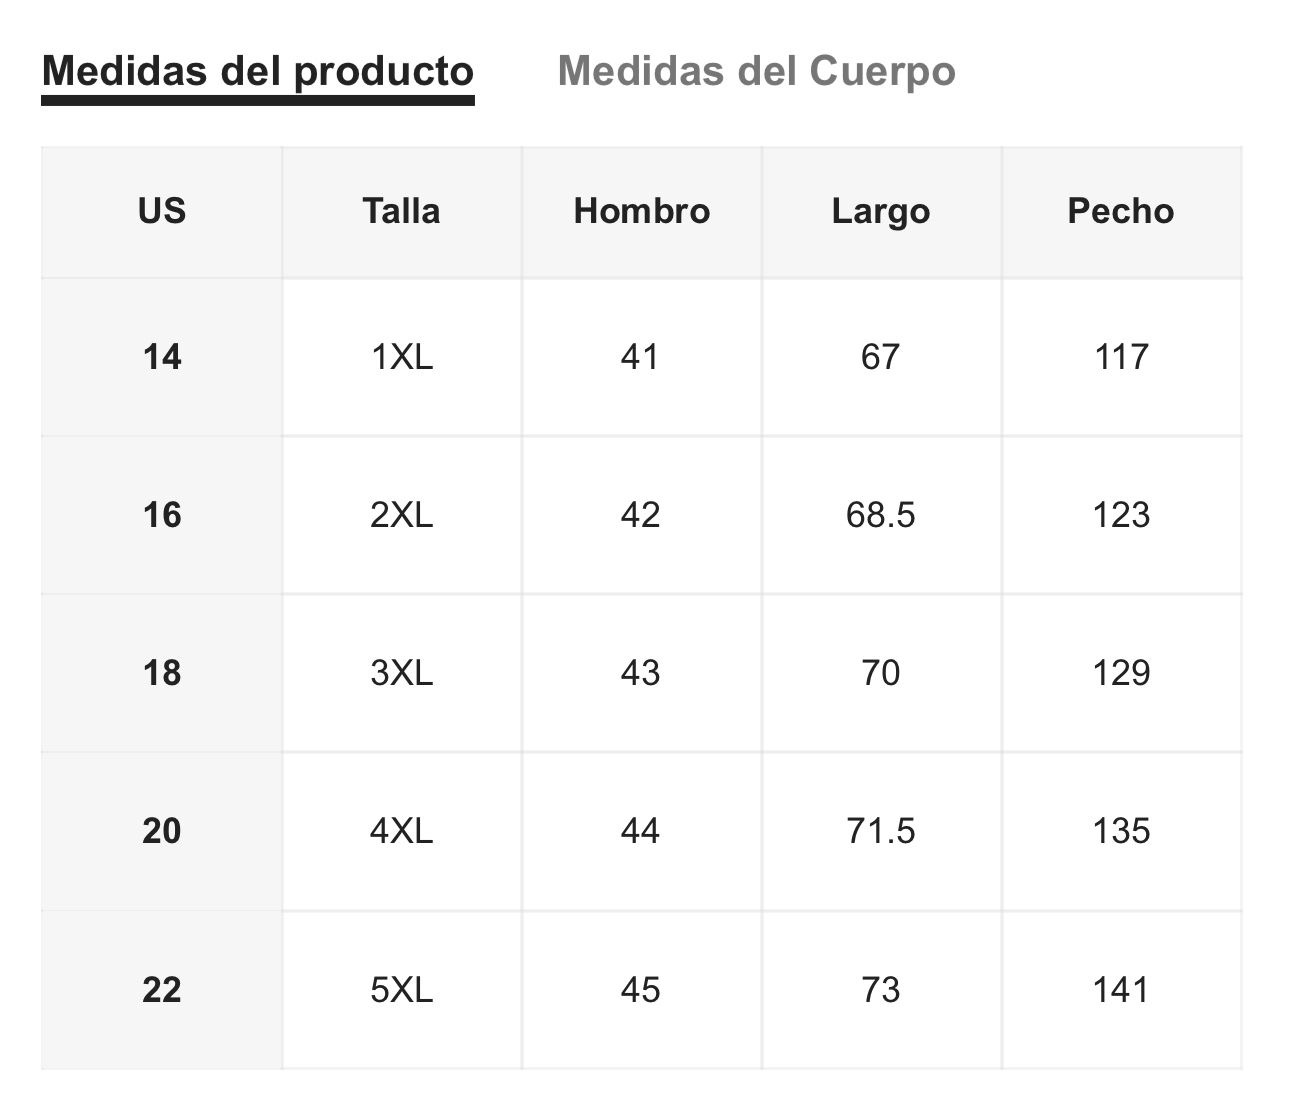Select the Medidas del producto tab
1290x1099 pixels.
[258, 72]
